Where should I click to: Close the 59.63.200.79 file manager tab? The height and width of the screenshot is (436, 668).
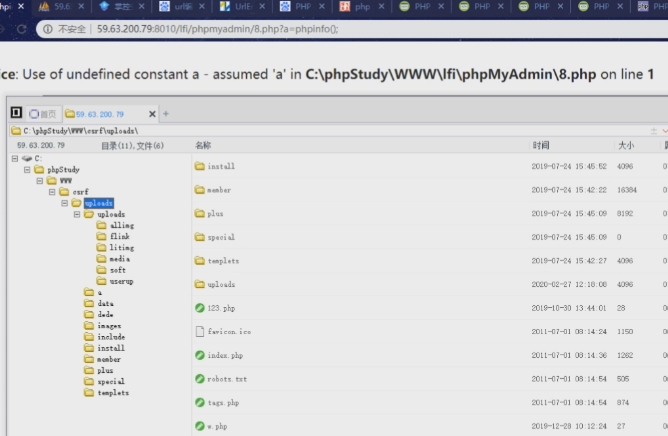(152, 114)
